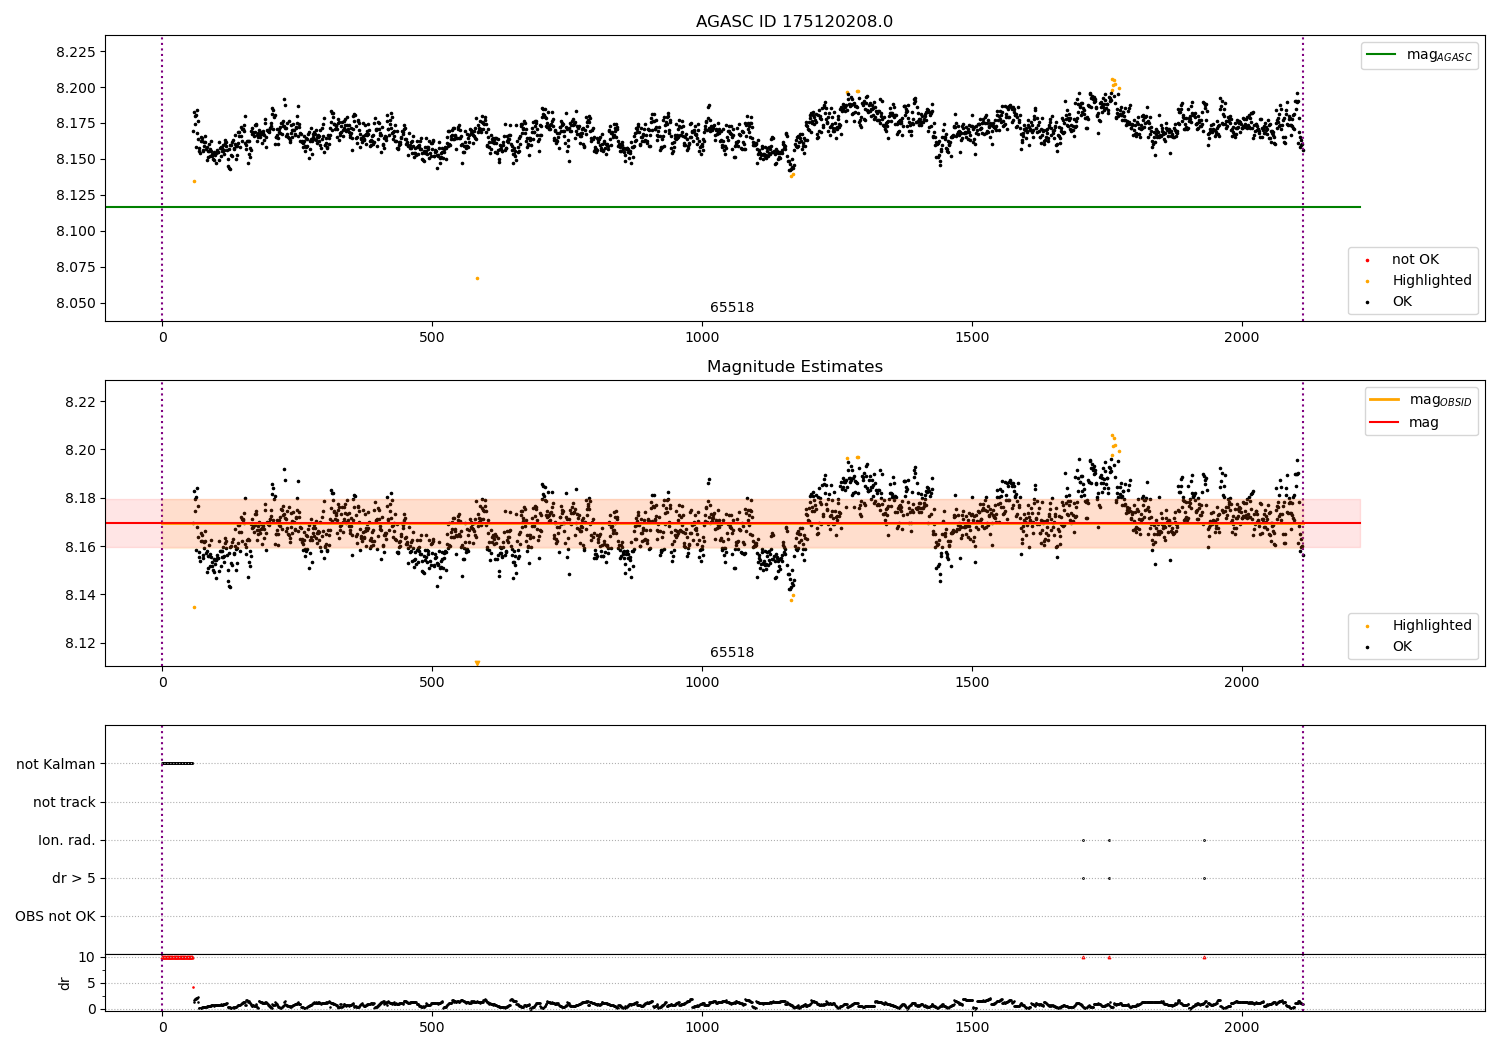The width and height of the screenshot is (1500, 1050).
Task: Click the 65518 label in top plot
Action: [732, 308]
